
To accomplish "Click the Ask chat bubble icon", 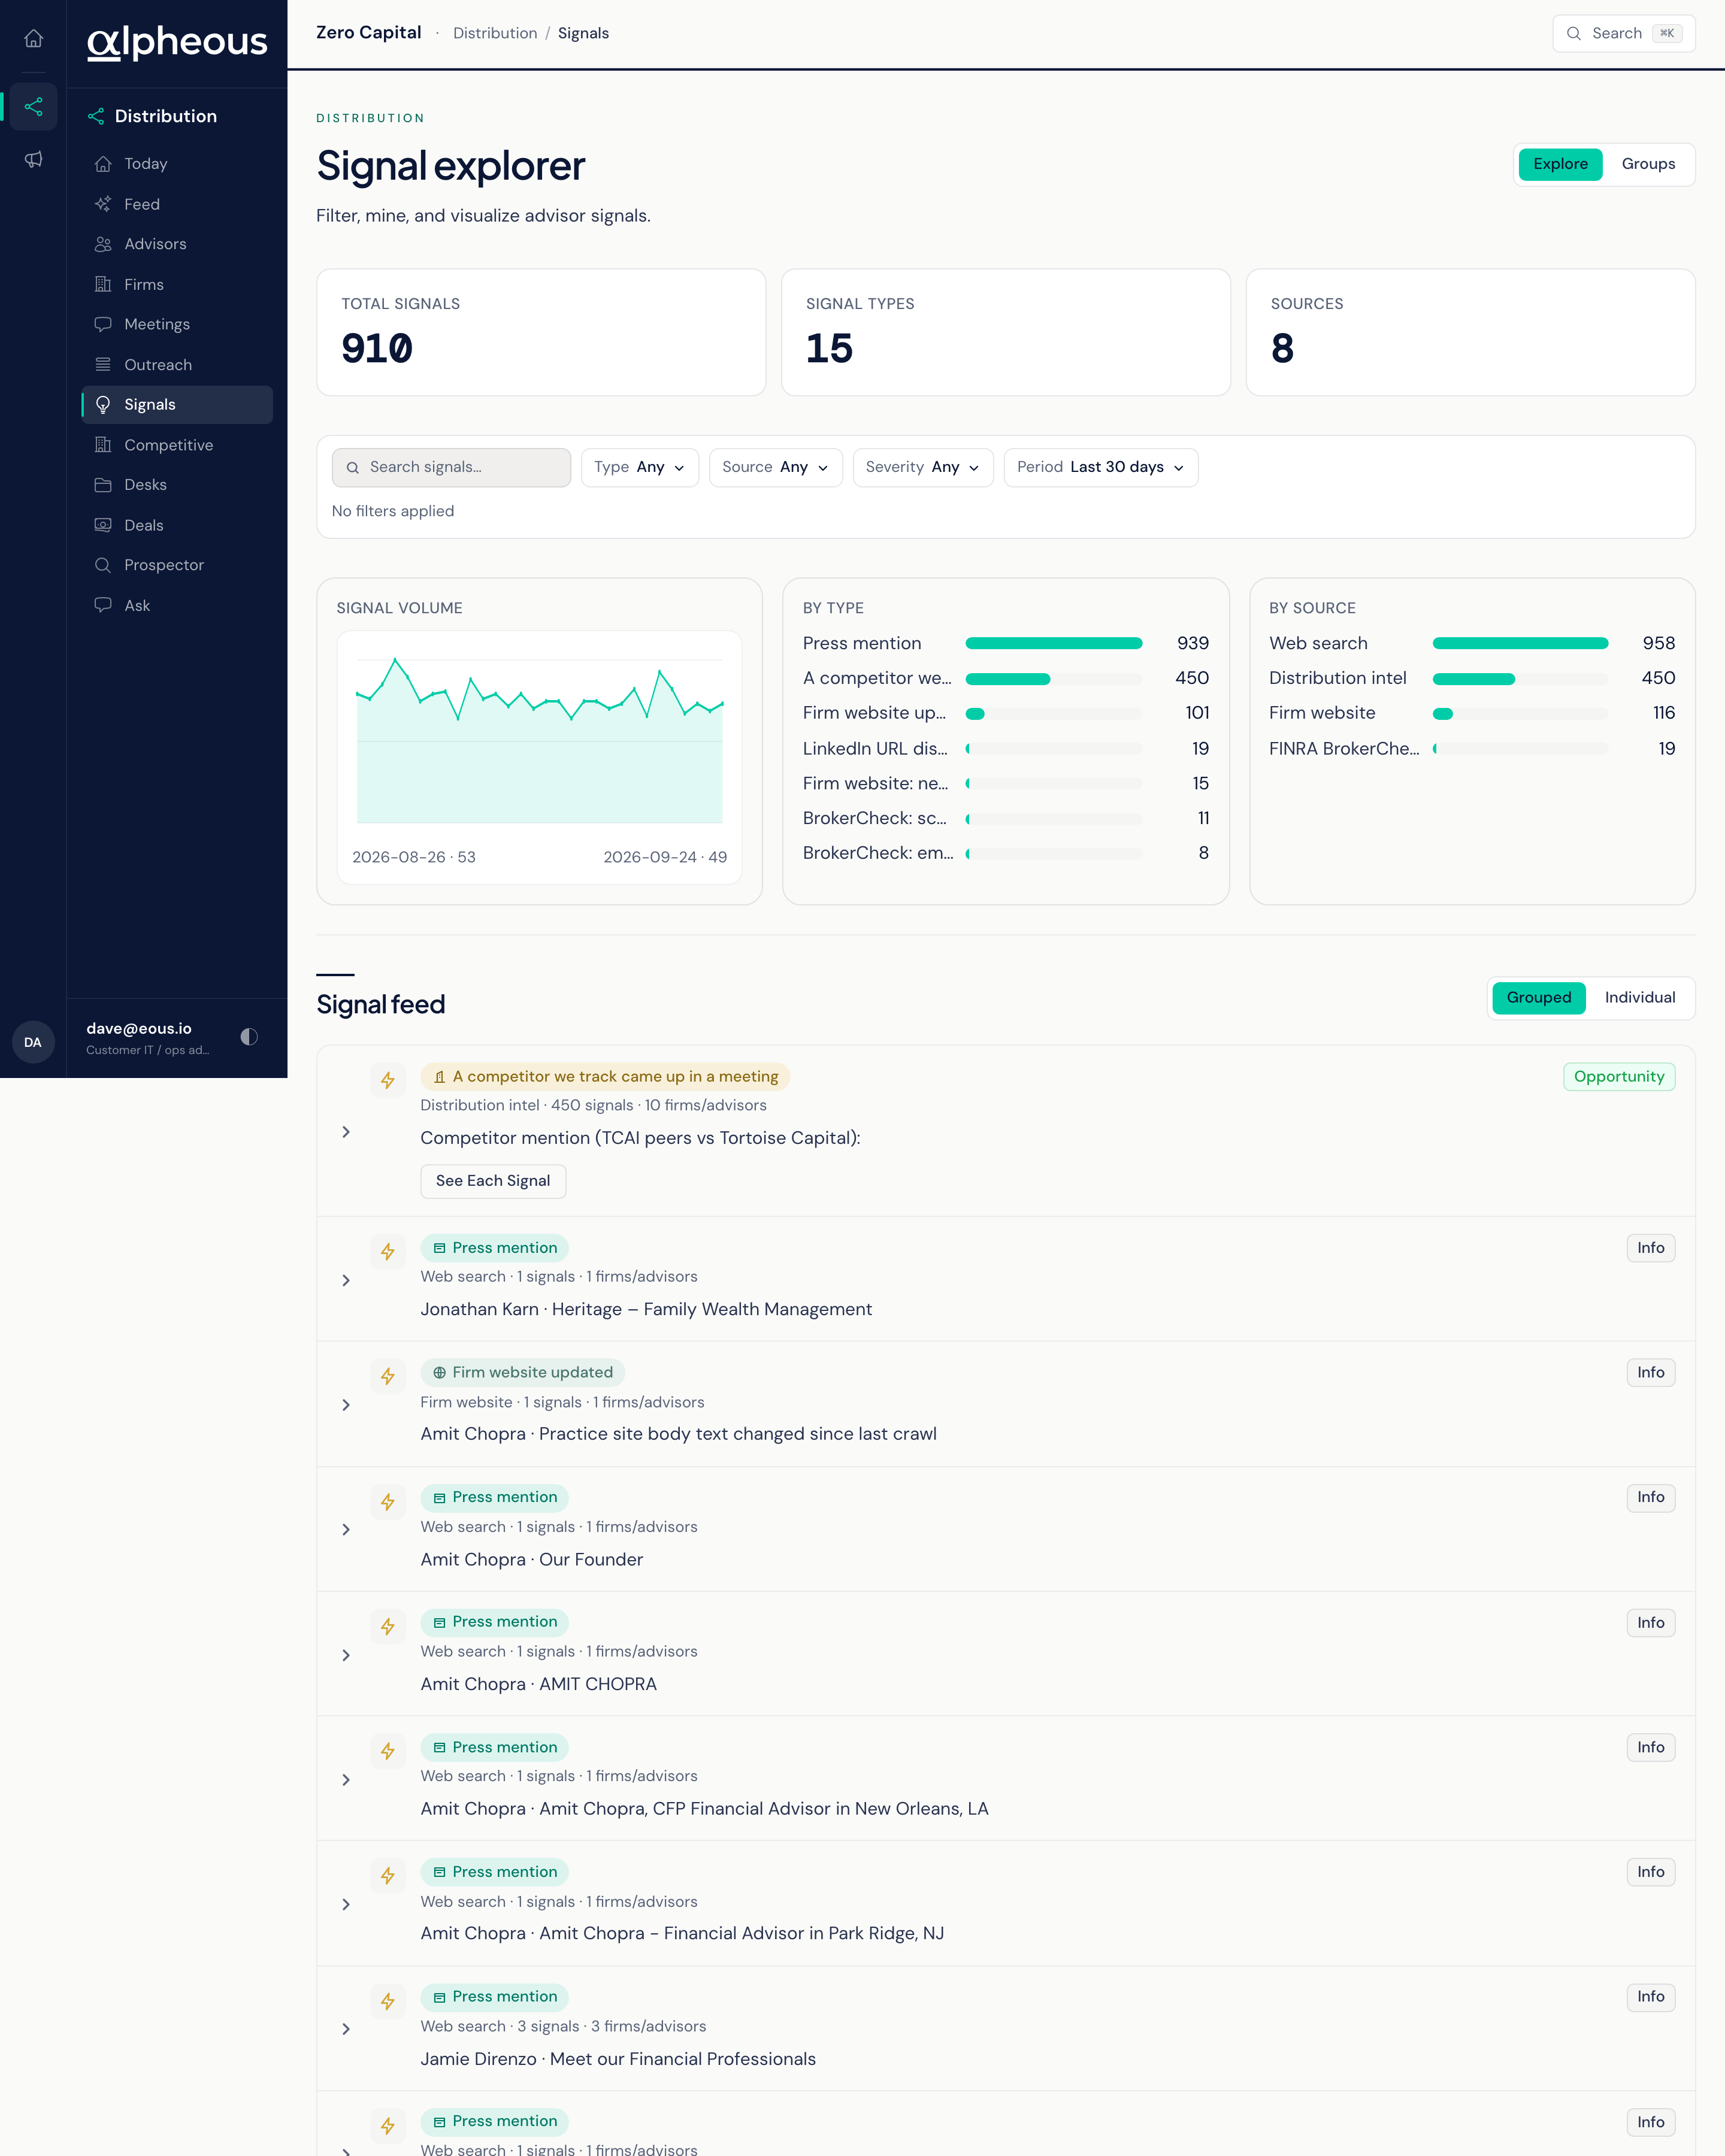I will click(x=103, y=605).
